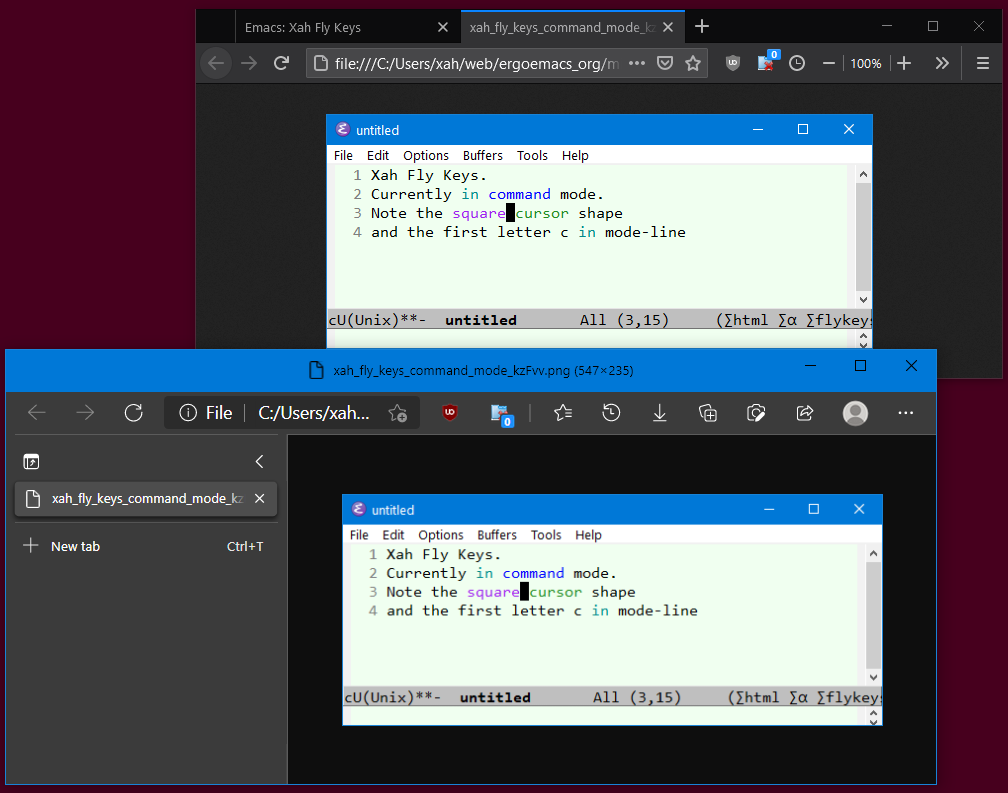The width and height of the screenshot is (1008, 793).
Task: Click Edit menu in Firefox Emacs image
Action: click(x=378, y=156)
